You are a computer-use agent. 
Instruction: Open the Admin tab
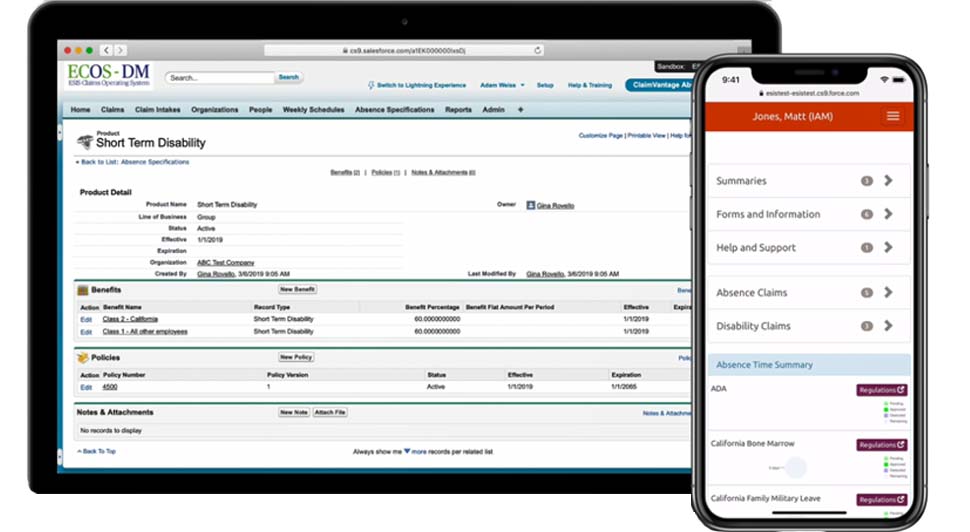494,109
